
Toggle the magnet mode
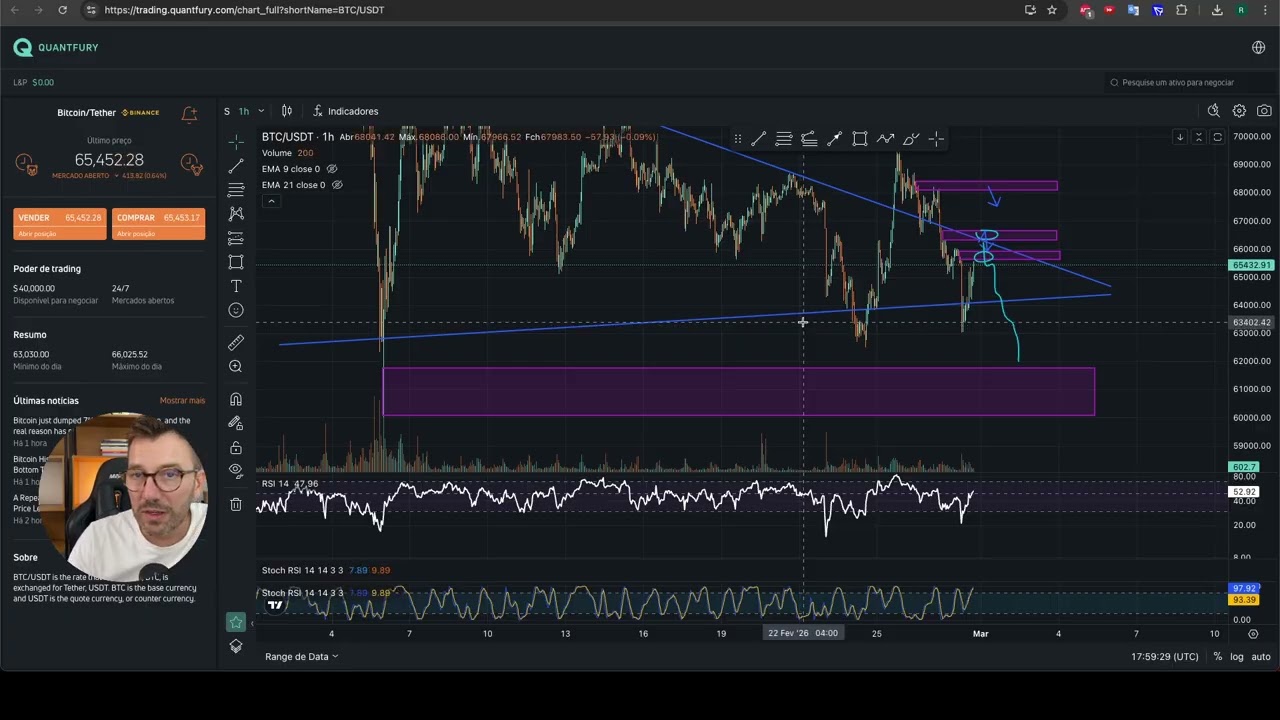tap(236, 399)
